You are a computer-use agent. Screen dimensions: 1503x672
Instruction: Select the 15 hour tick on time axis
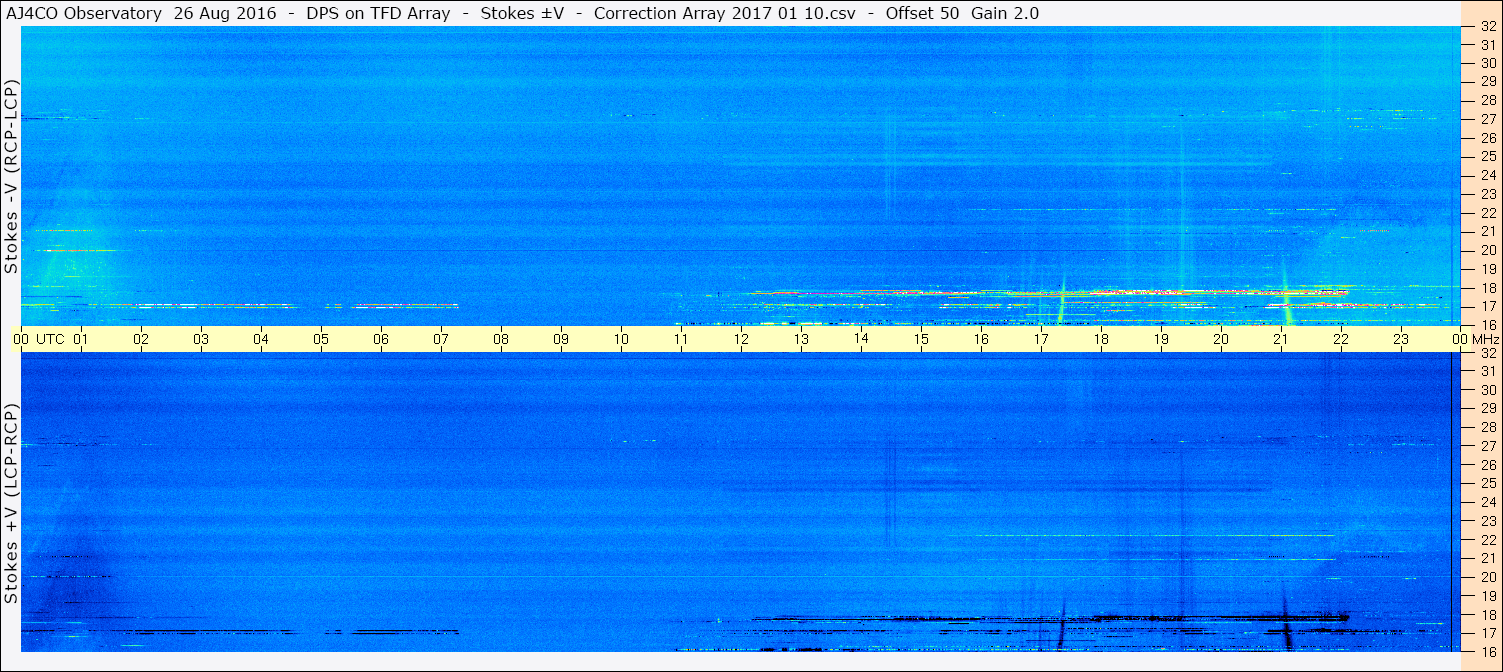pos(921,340)
